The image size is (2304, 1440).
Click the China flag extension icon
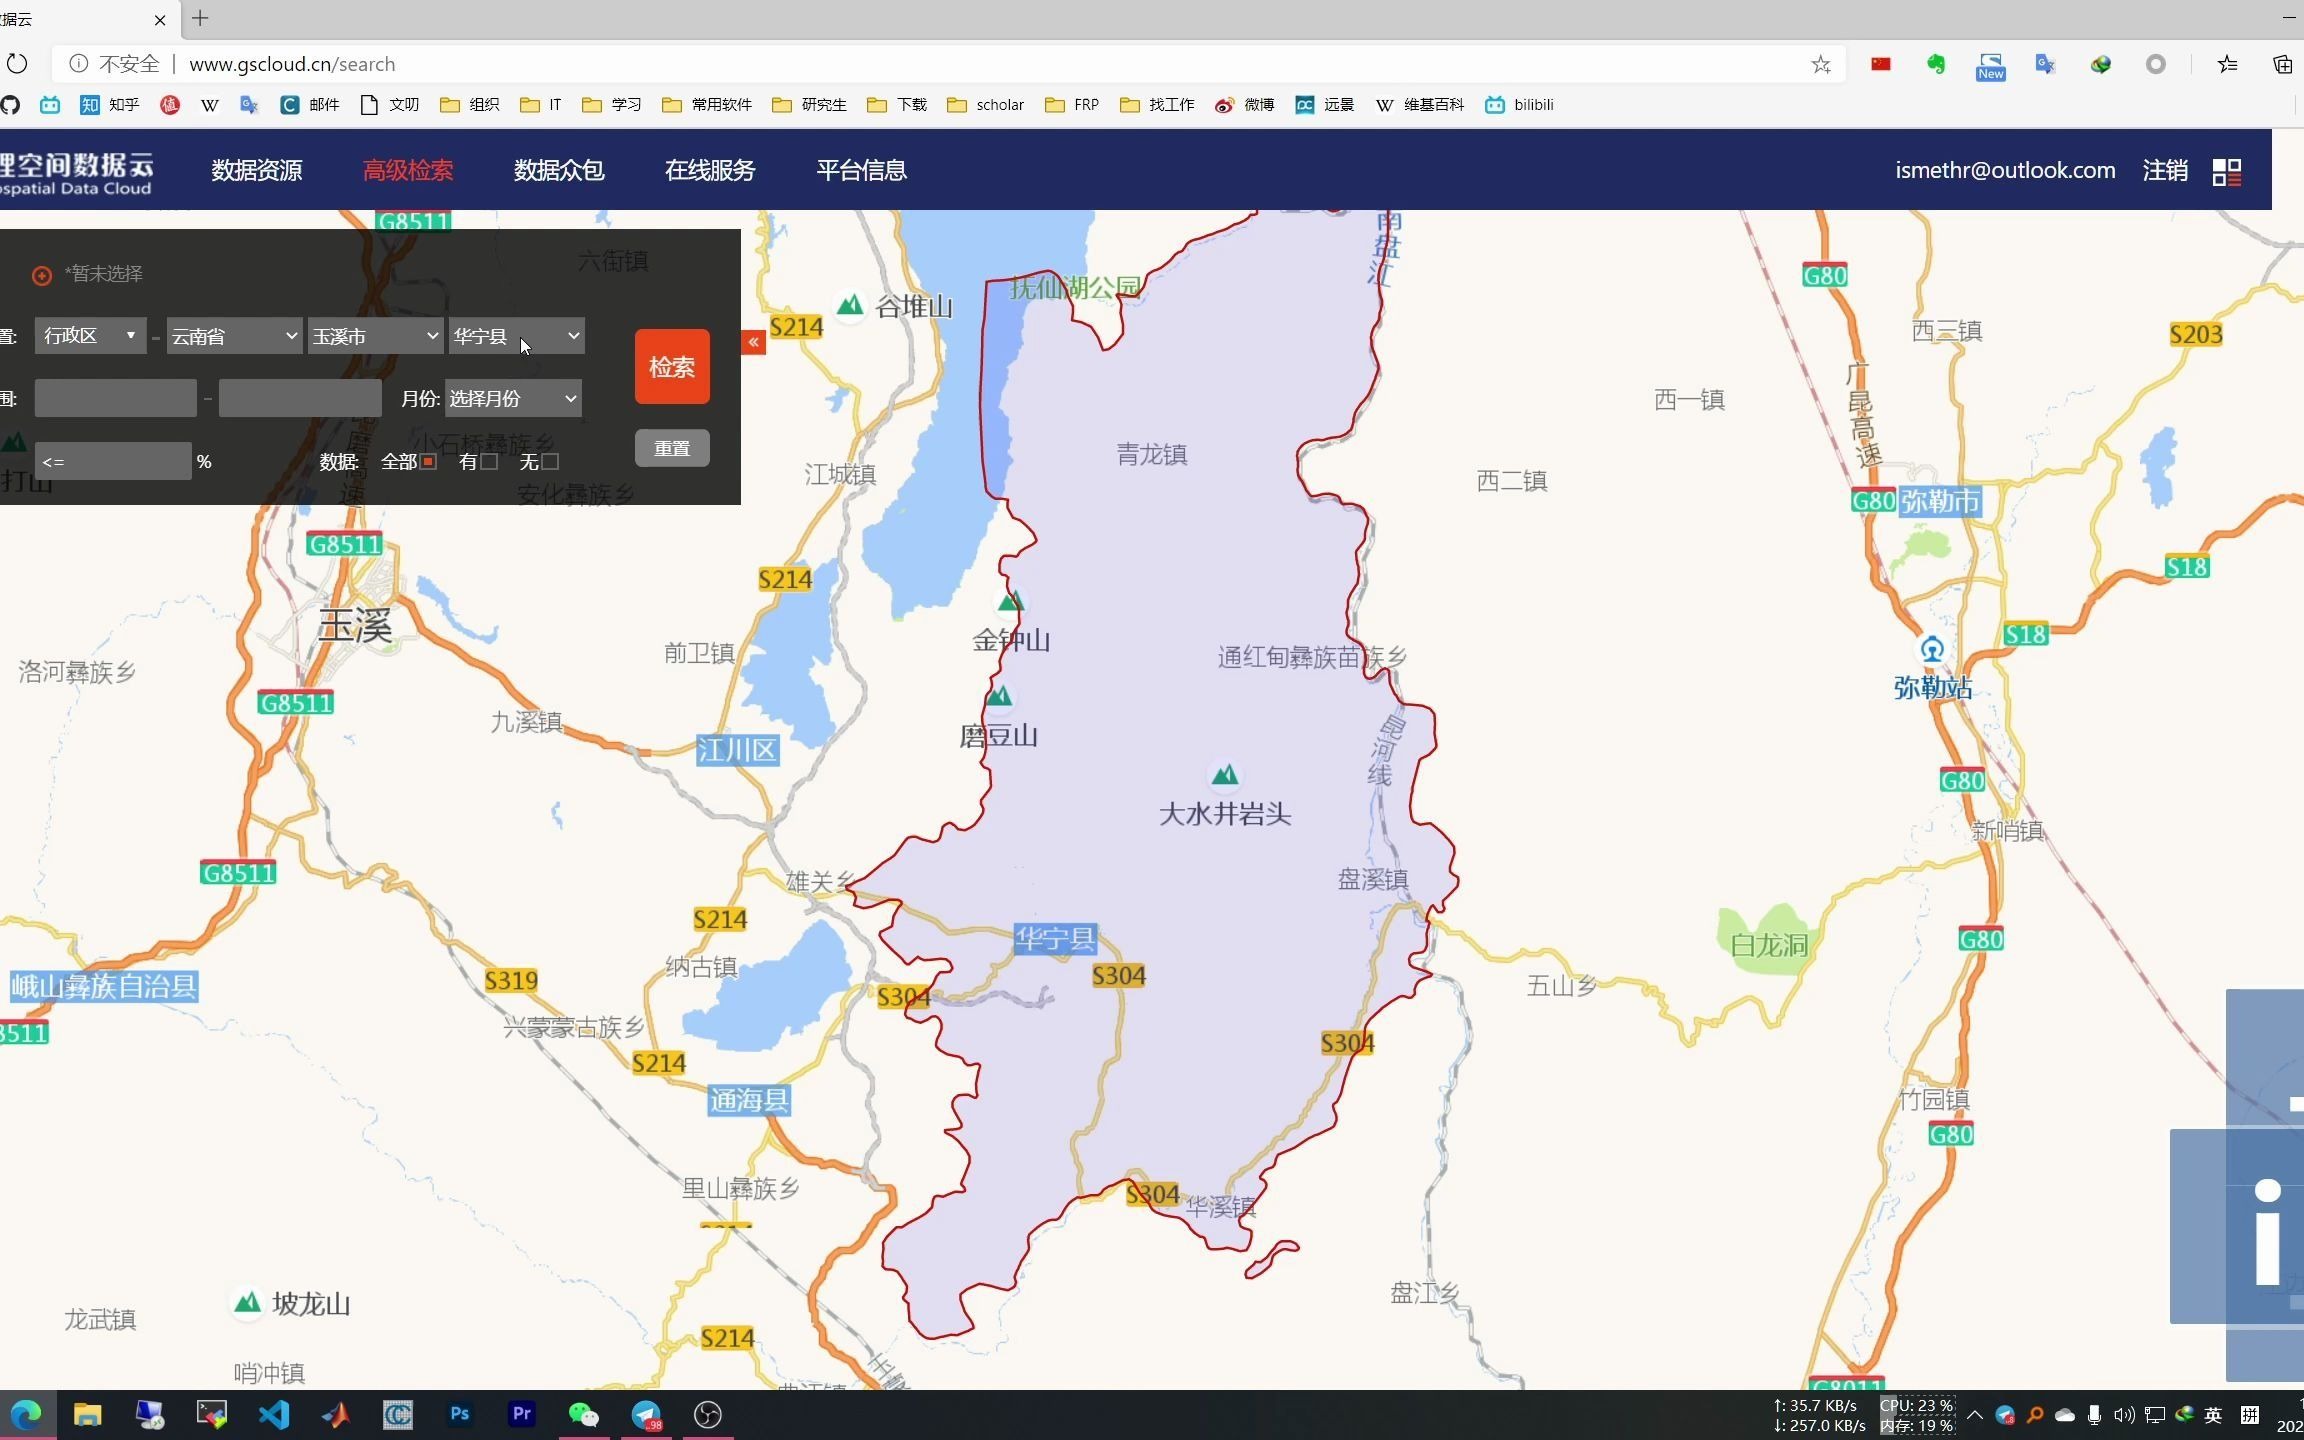1881,65
